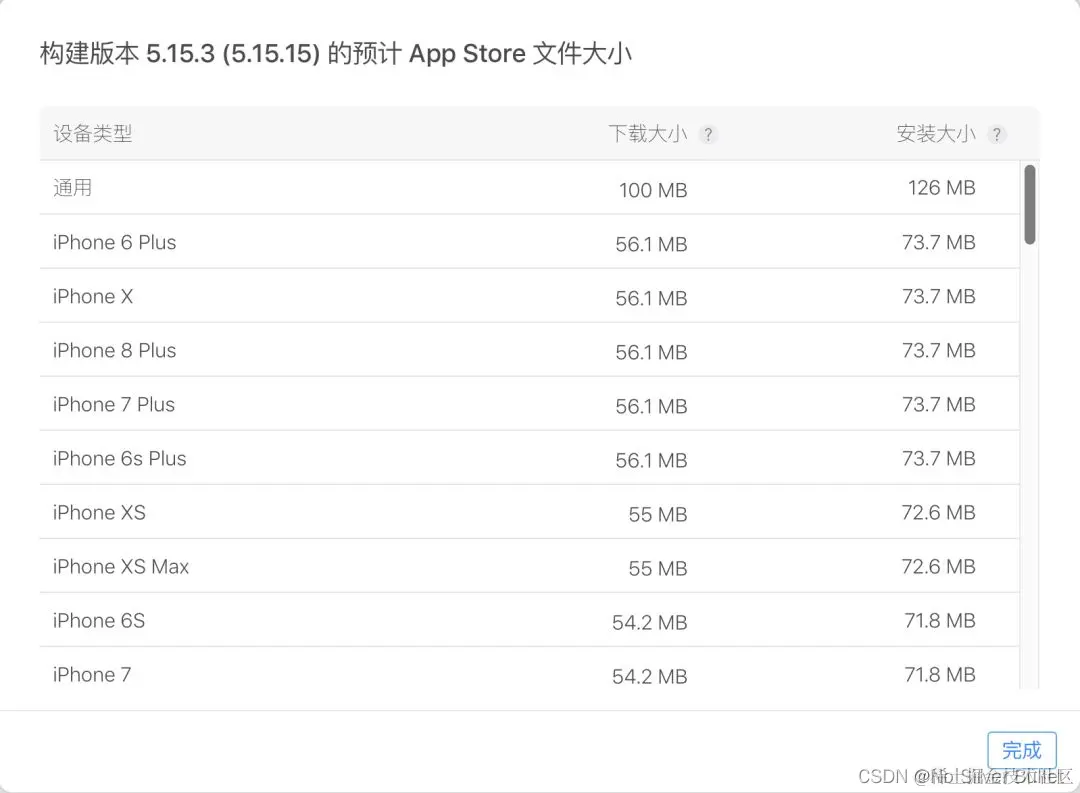Image resolution: width=1080 pixels, height=793 pixels.
Task: Click the iPhone 7 Plus install size 73.7 MB
Action: pos(939,404)
